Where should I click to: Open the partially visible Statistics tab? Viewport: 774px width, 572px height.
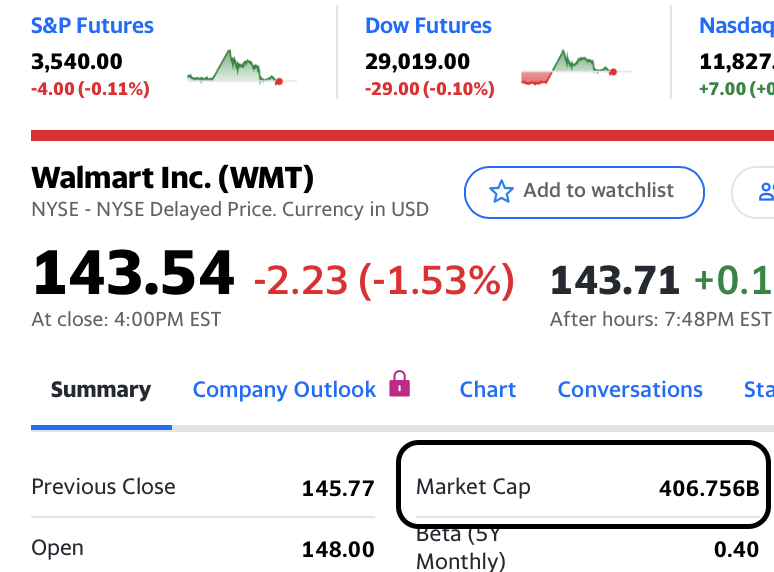click(759, 390)
